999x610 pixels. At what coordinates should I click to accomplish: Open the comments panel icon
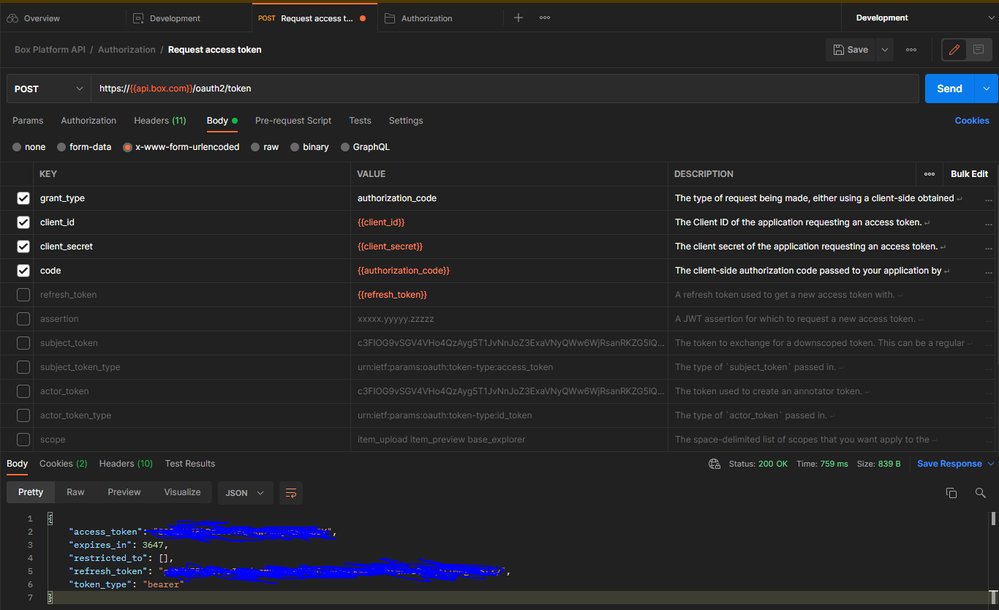coord(977,49)
